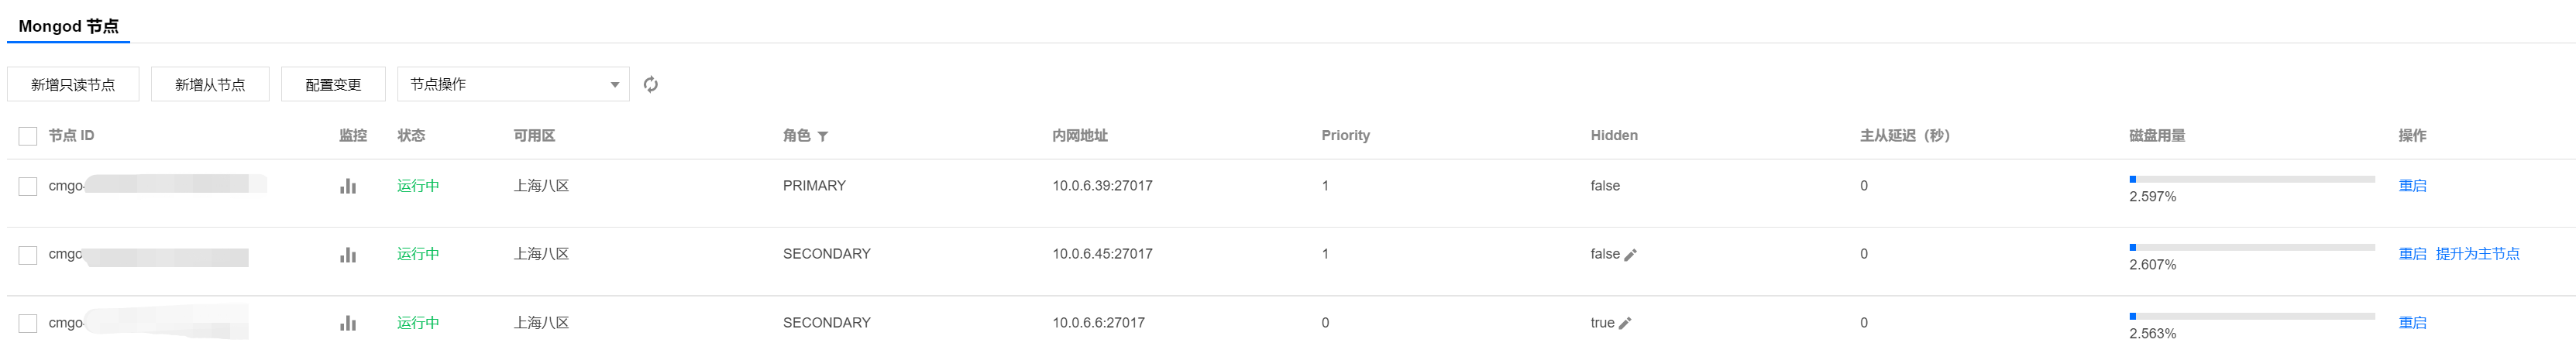2576x360 pixels.
Task: Edit Hidden value pencil next to true
Action: 1625,323
